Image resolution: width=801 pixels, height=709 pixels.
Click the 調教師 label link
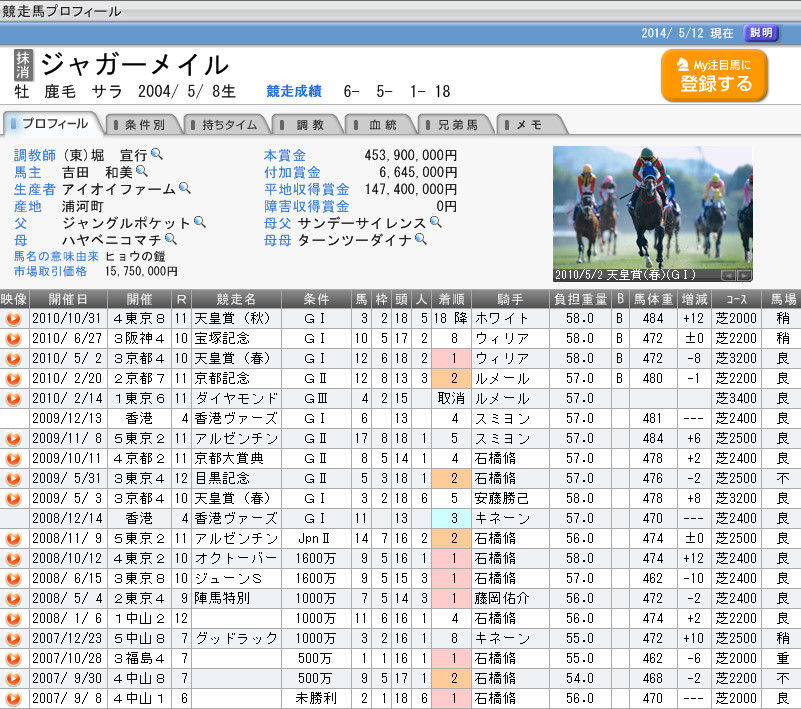[35, 155]
